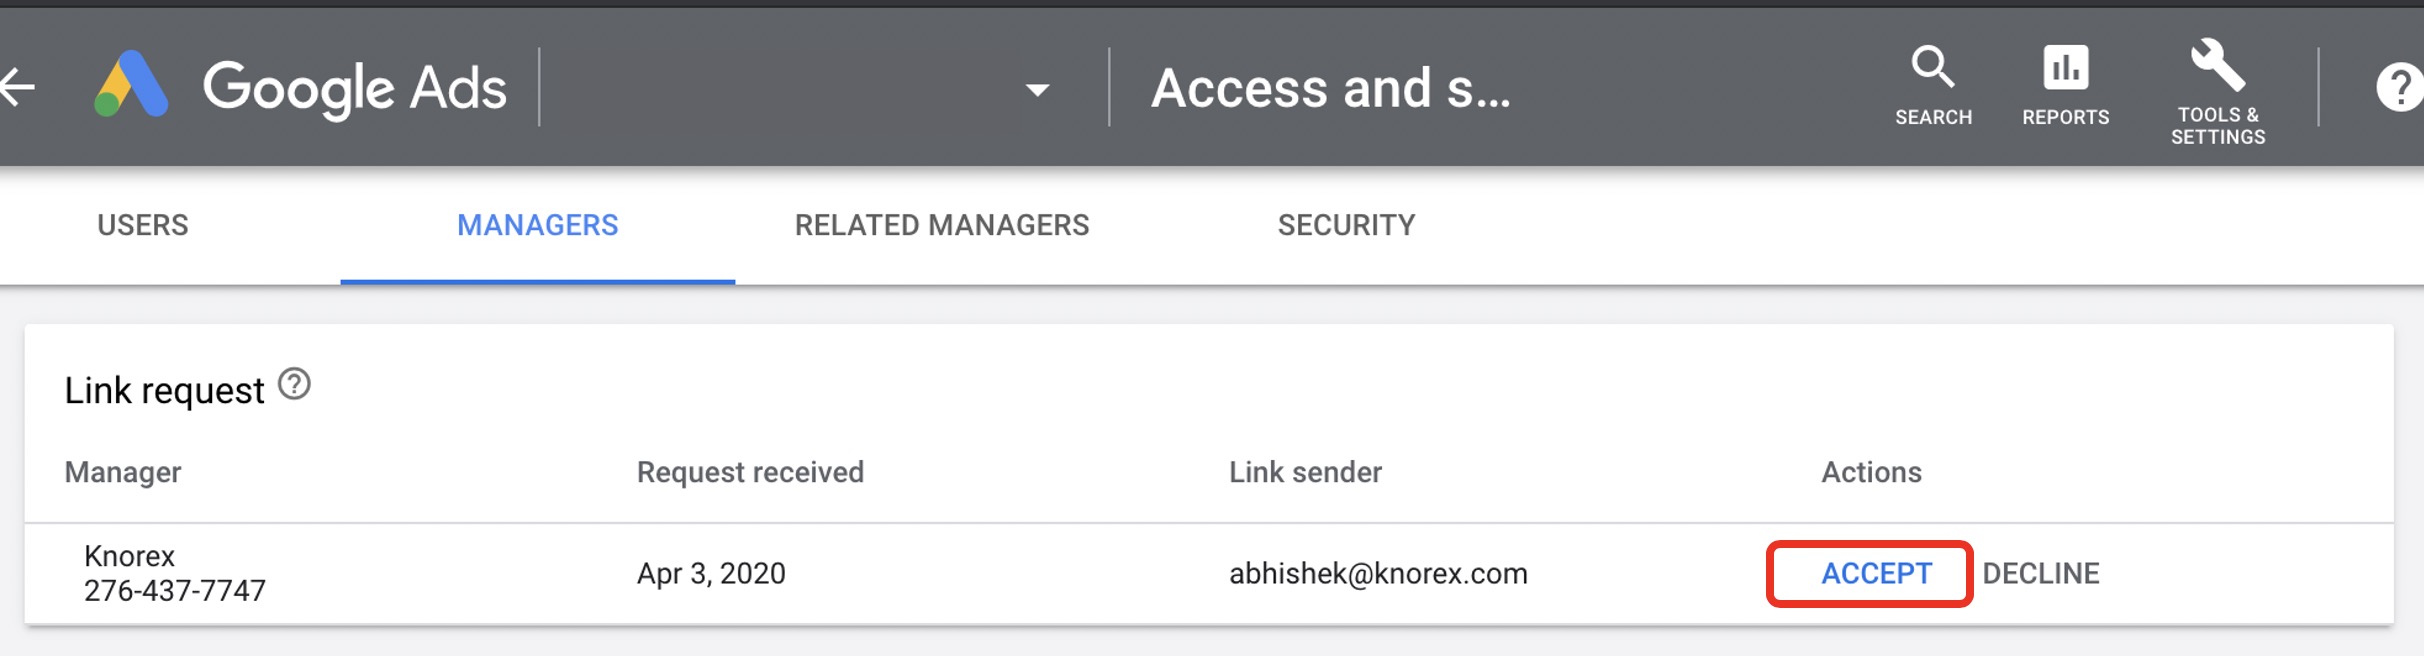Image resolution: width=2424 pixels, height=656 pixels.
Task: Select the Managers tab
Action: [x=538, y=225]
